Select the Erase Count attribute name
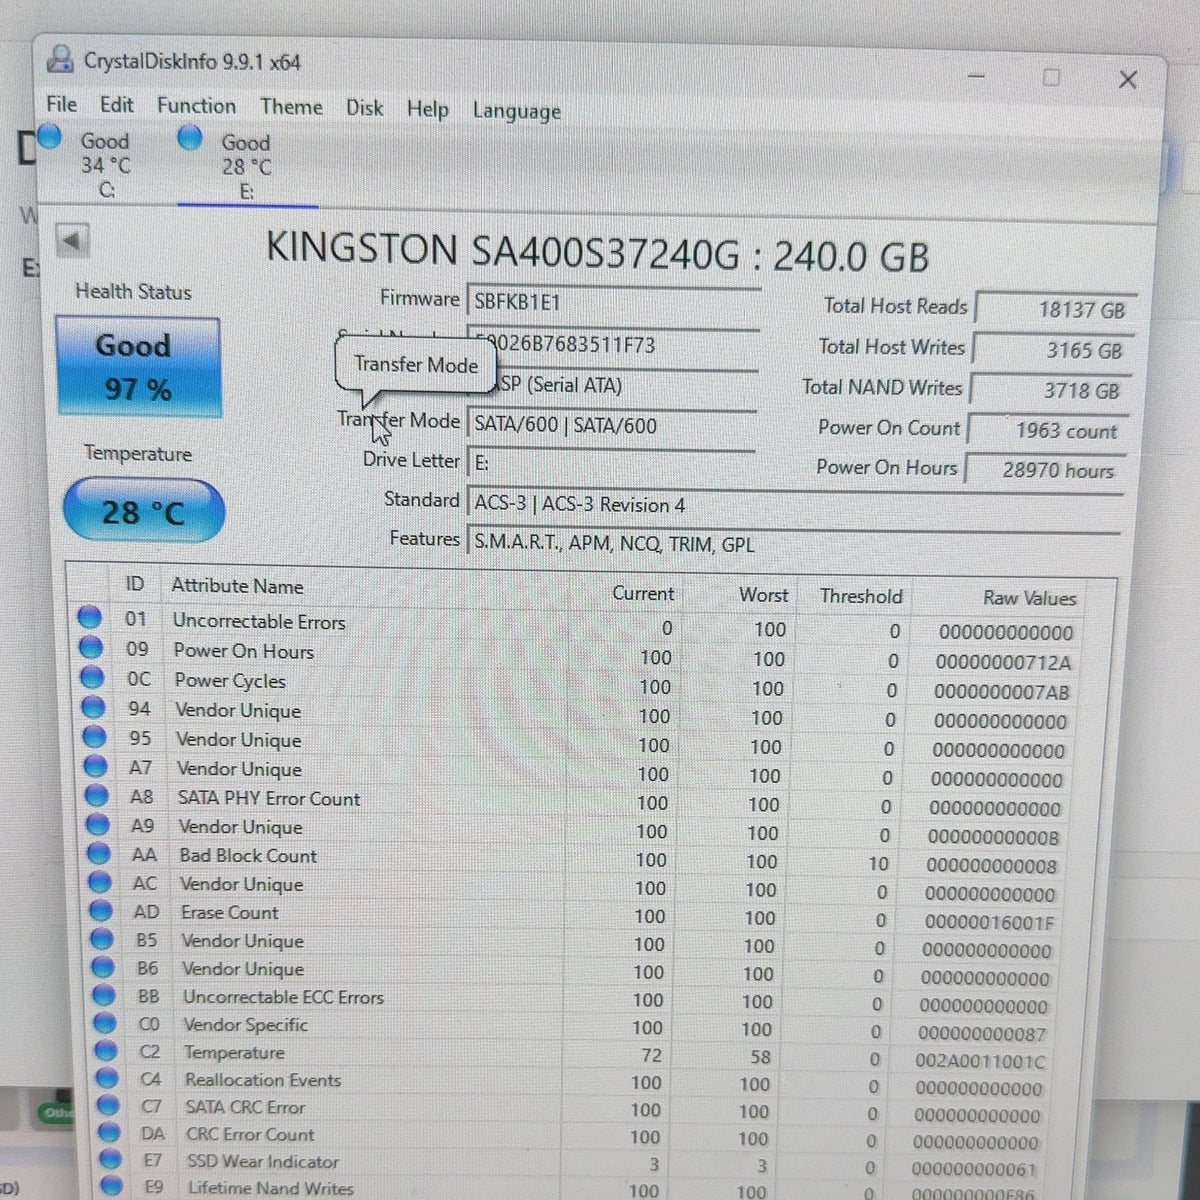 click(x=230, y=912)
